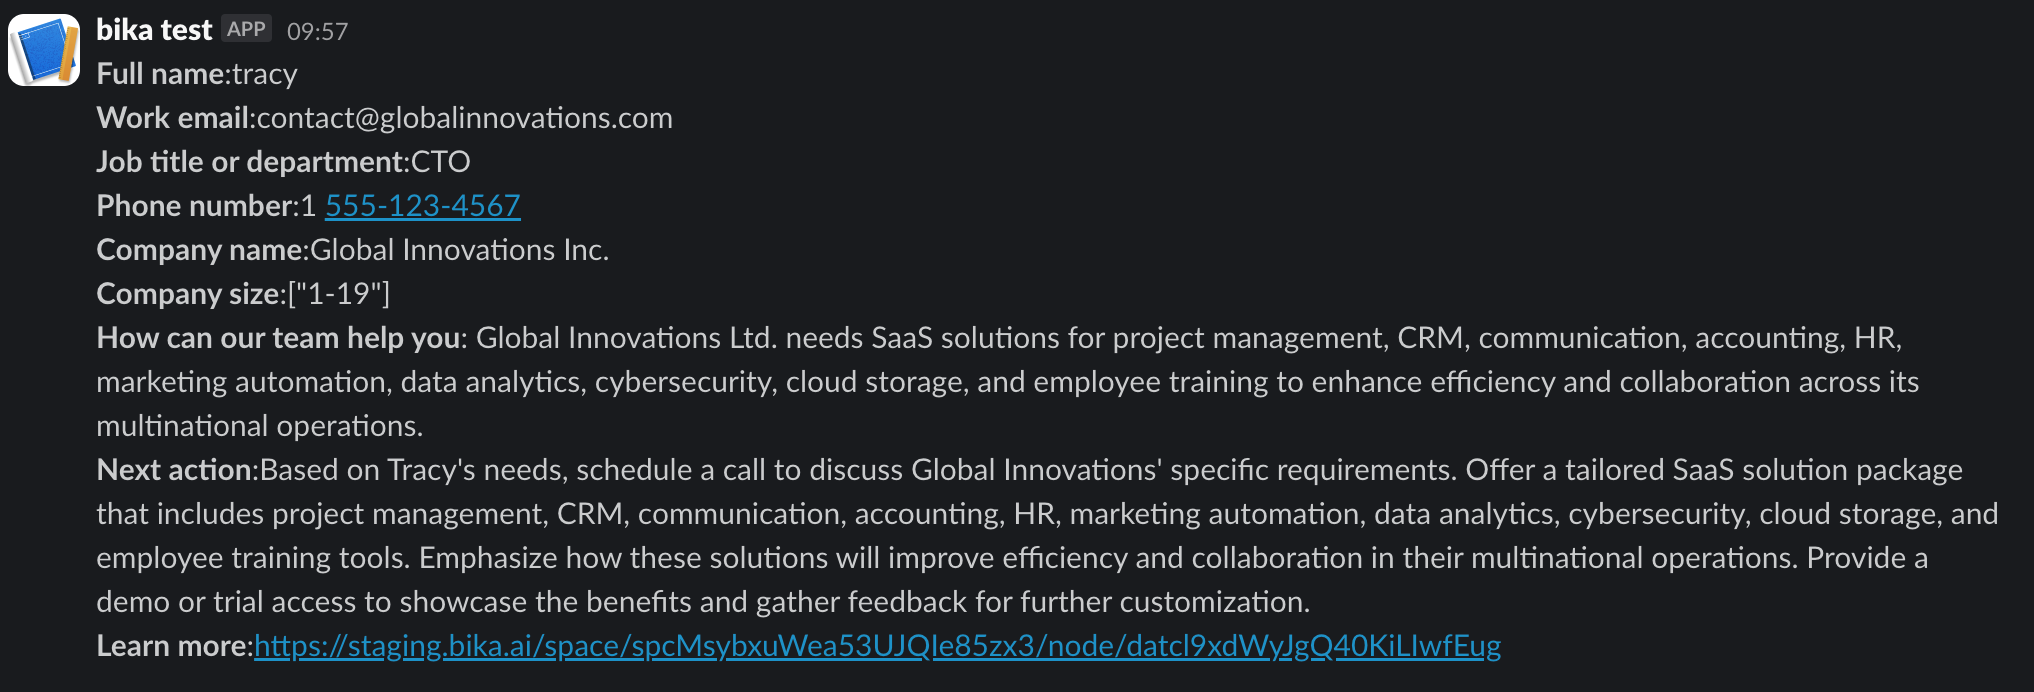This screenshot has width=2034, height=692.
Task: Click the Job title or department CTO line
Action: pyautogui.click(x=283, y=162)
